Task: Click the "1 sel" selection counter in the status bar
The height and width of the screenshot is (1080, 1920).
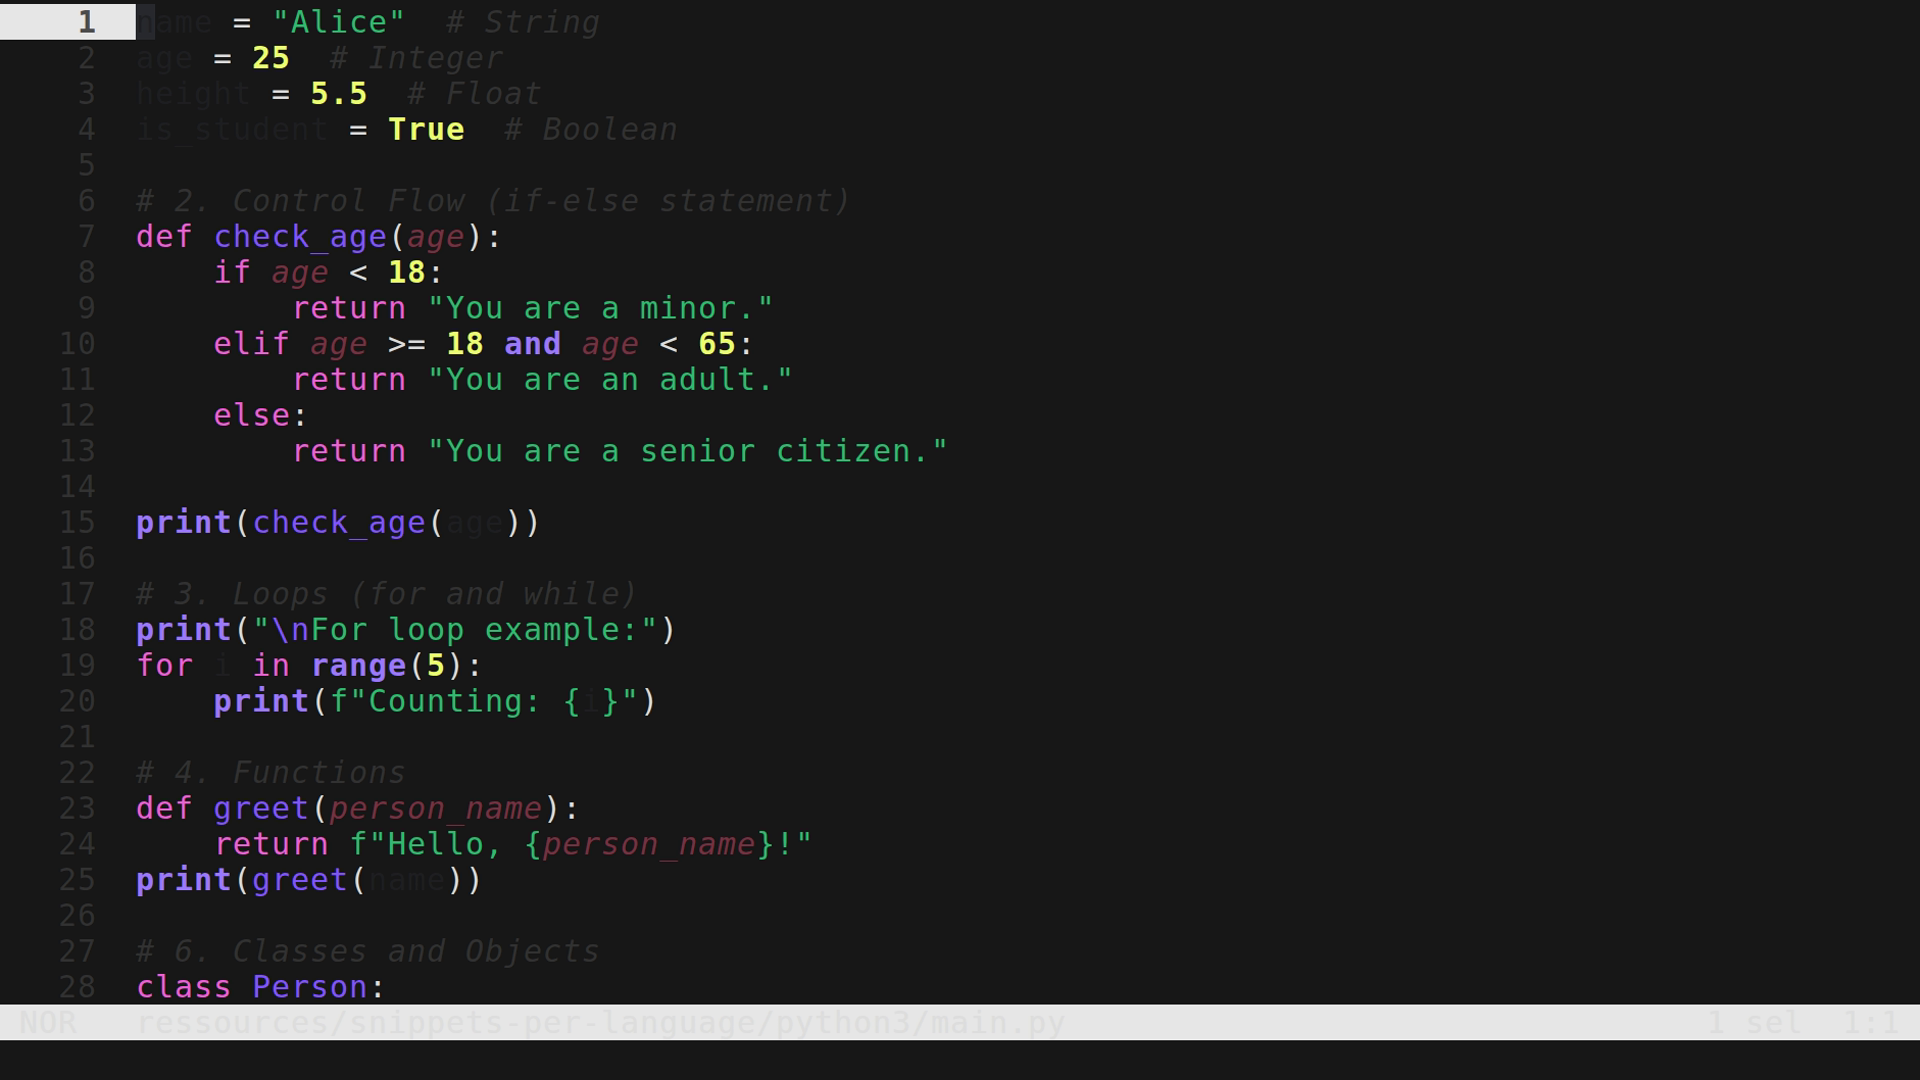Action: pyautogui.click(x=1755, y=1022)
